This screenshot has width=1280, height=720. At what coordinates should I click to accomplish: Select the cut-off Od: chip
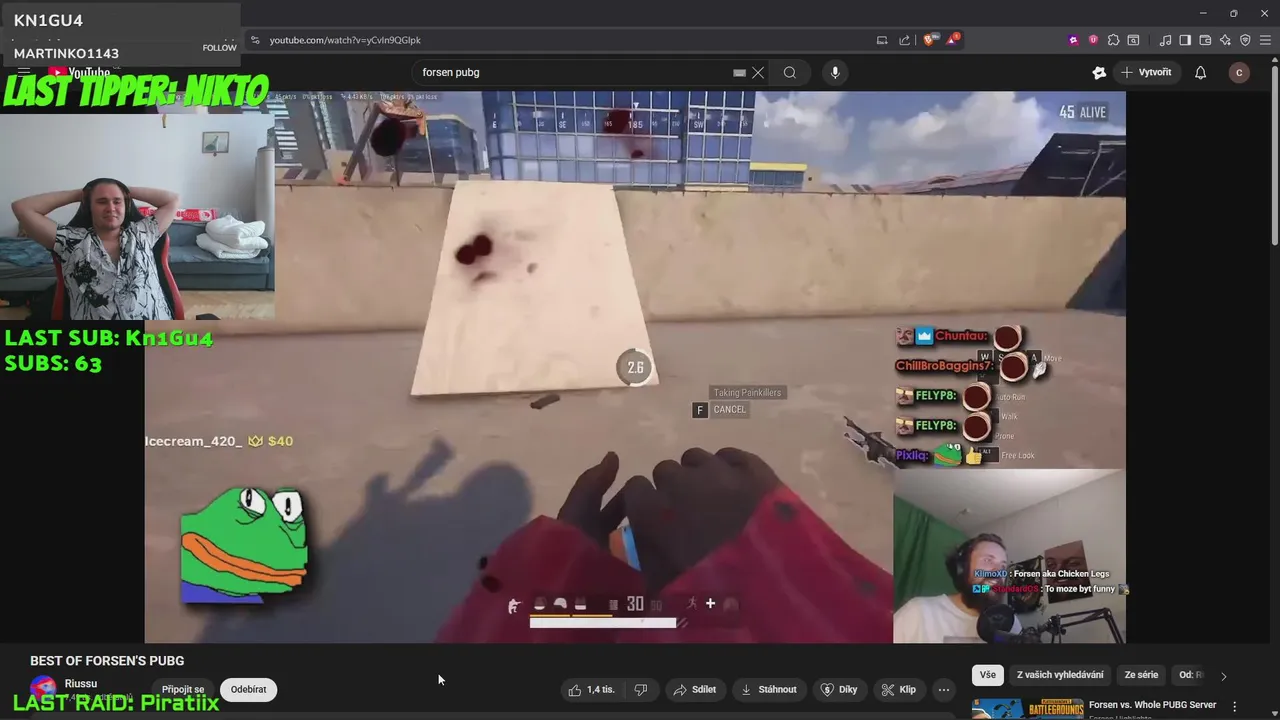1190,675
